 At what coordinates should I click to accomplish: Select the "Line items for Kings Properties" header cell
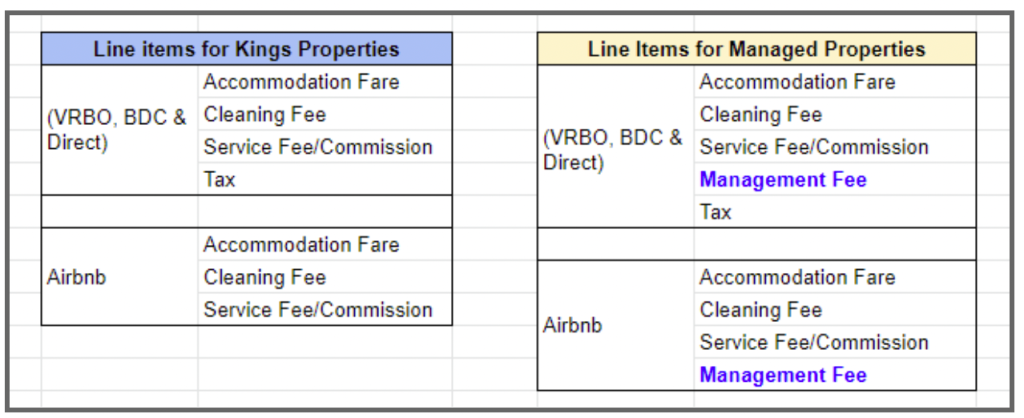click(246, 49)
